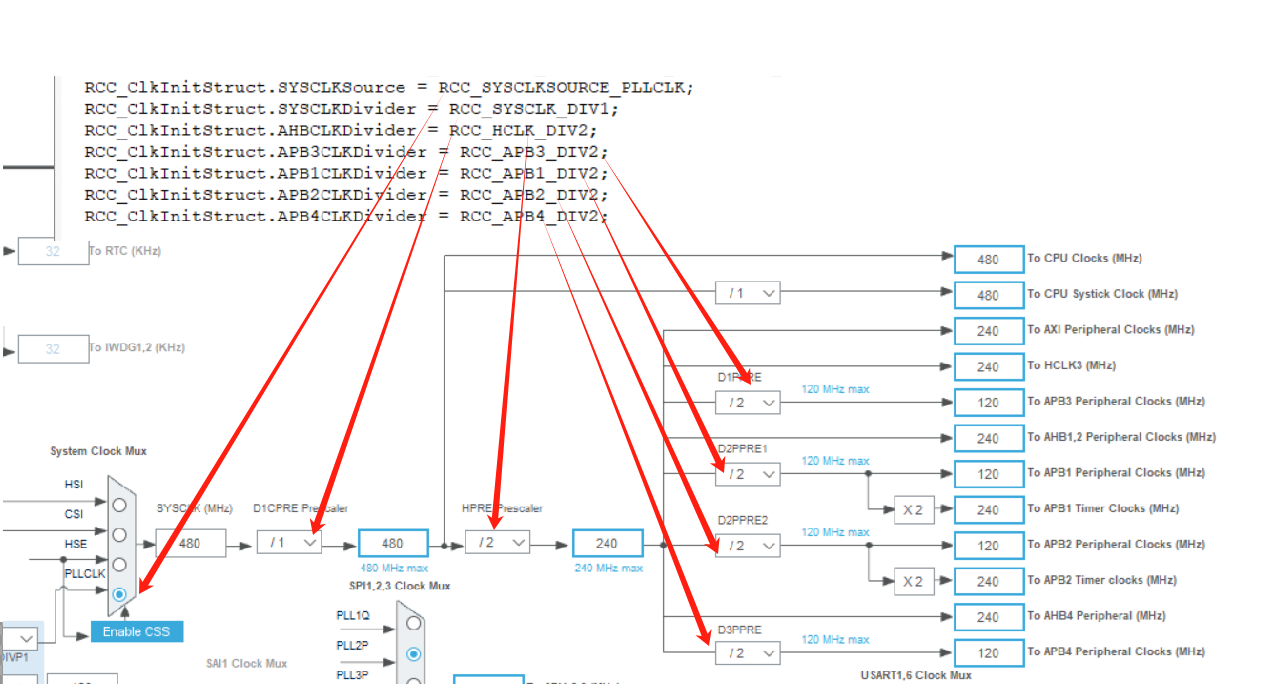The image size is (1280, 684).
Task: Open the D1CPRE Prescaler dropdown
Action: pos(289,542)
